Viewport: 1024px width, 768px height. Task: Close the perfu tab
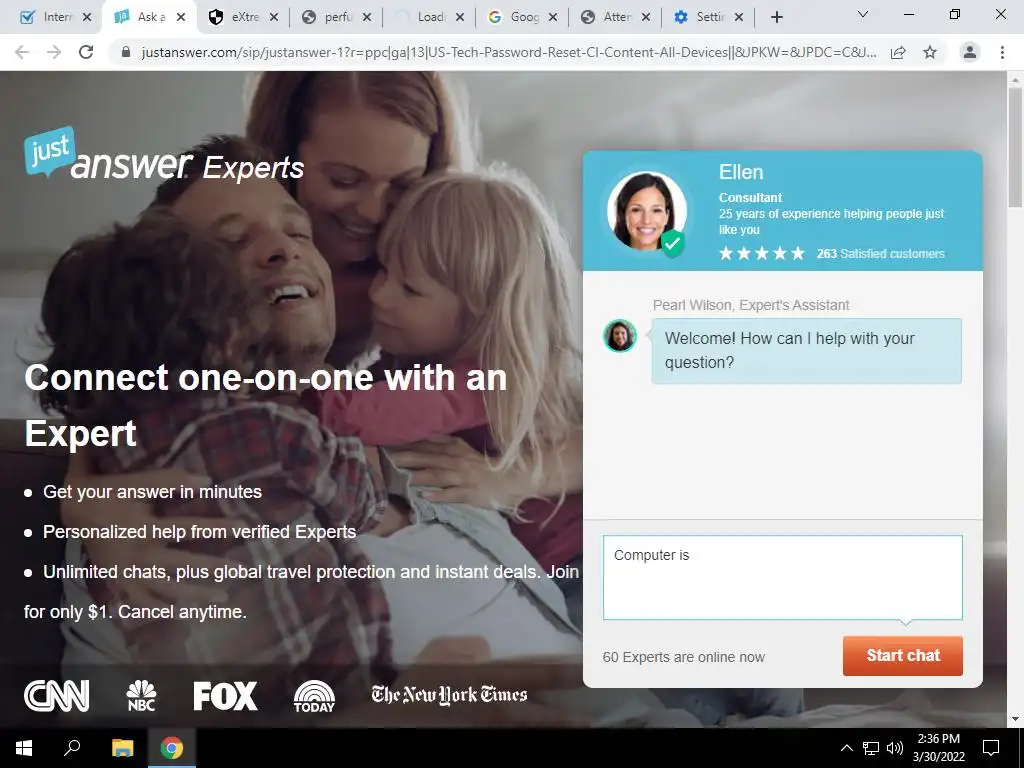367,18
